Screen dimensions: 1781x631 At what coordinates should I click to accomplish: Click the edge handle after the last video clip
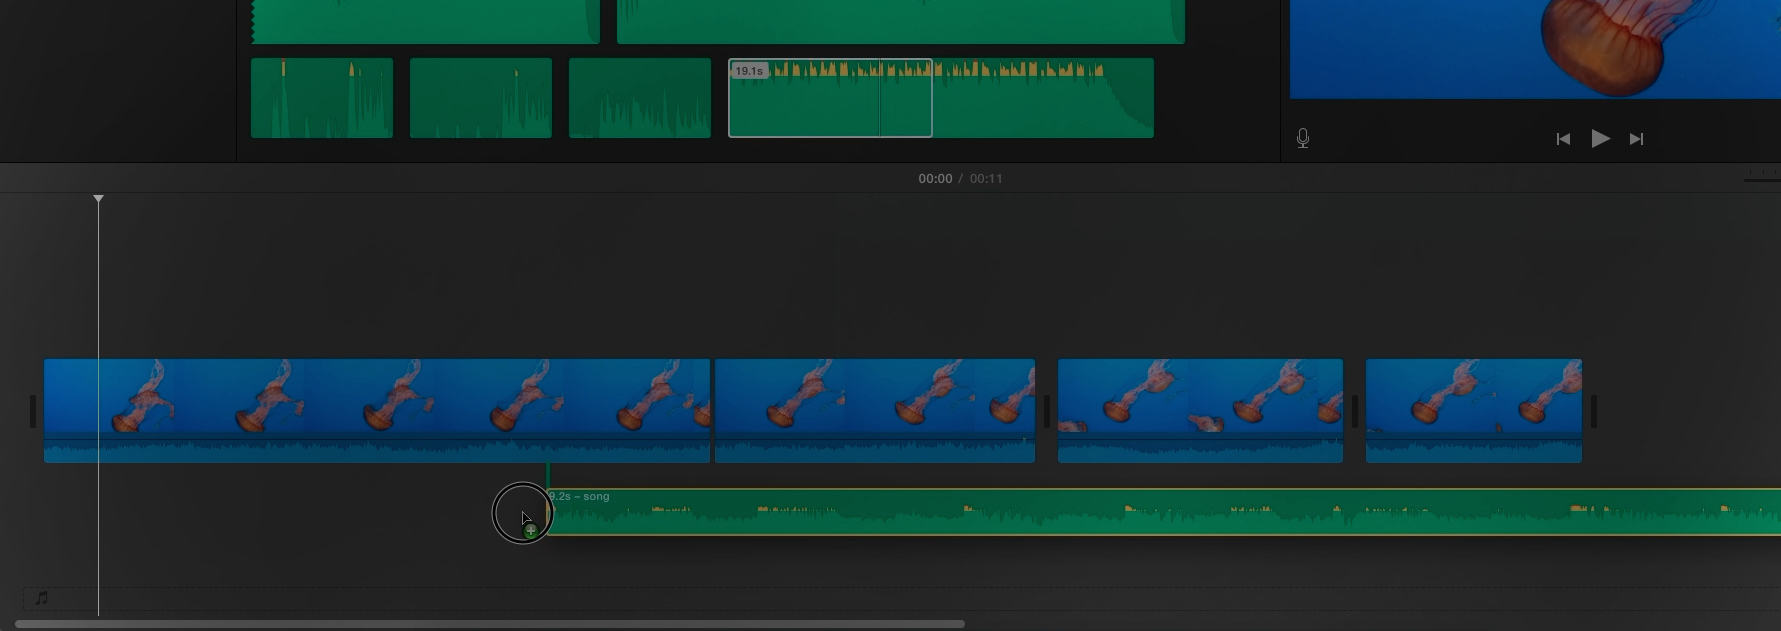click(1594, 411)
